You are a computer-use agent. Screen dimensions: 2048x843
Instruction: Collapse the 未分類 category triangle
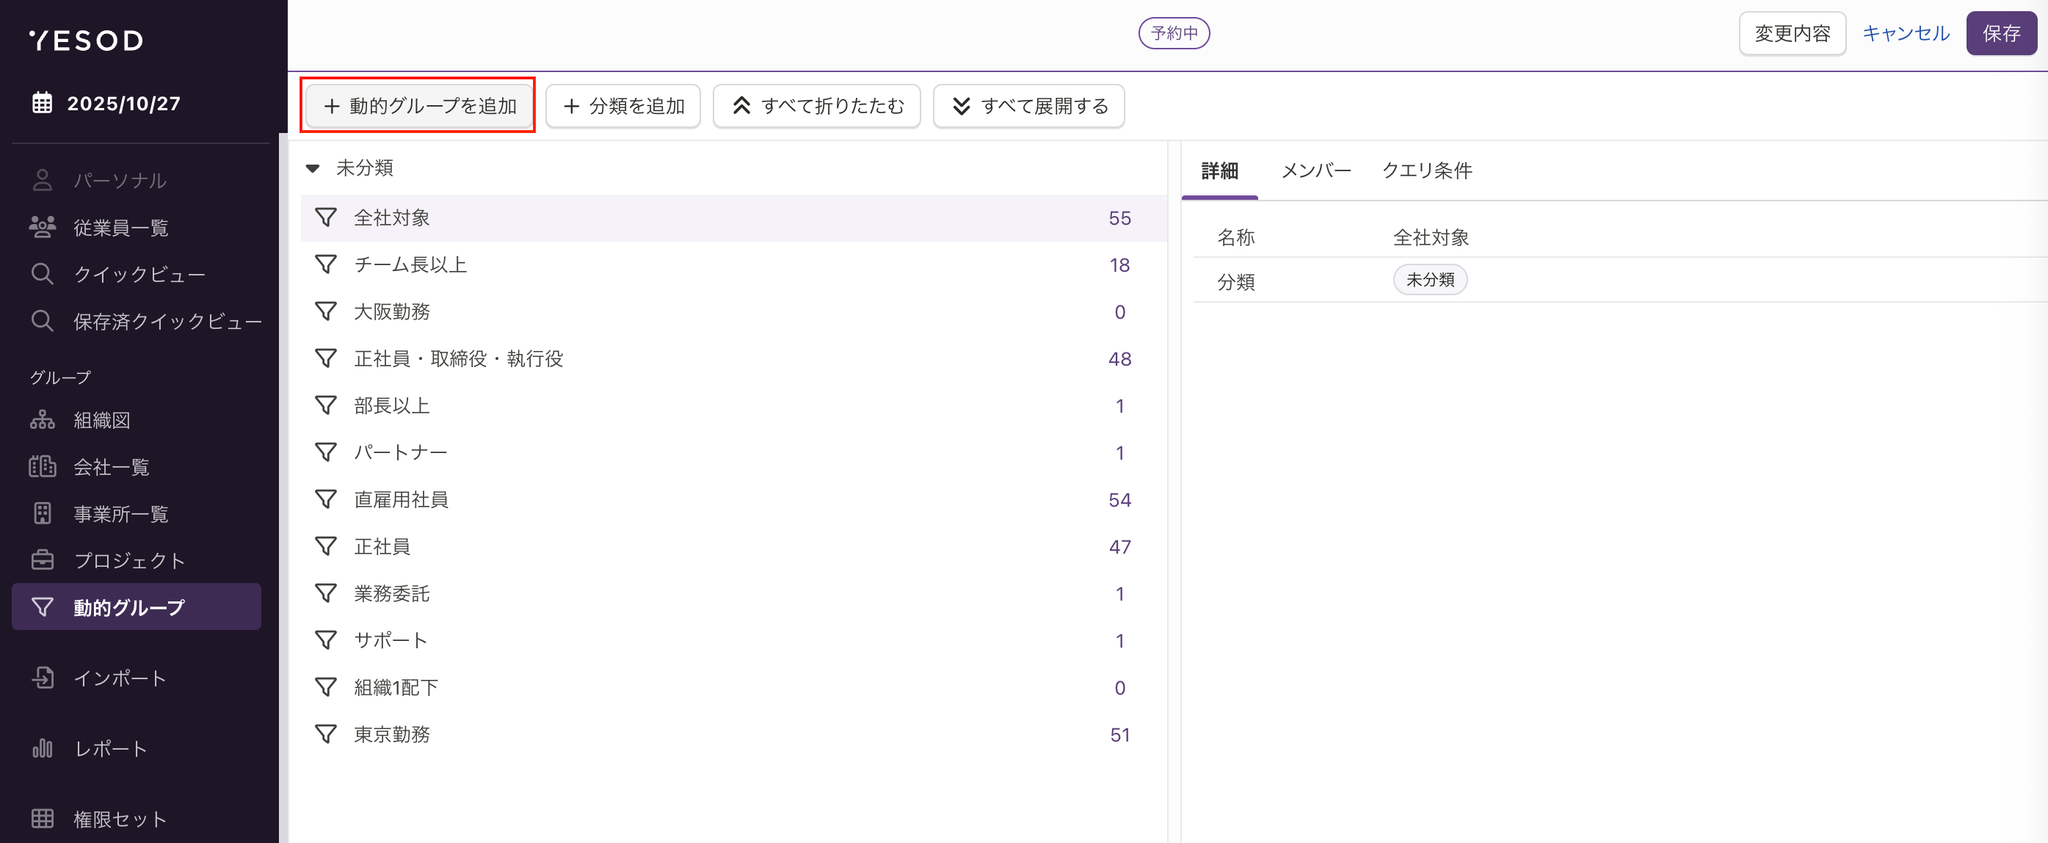pos(313,168)
